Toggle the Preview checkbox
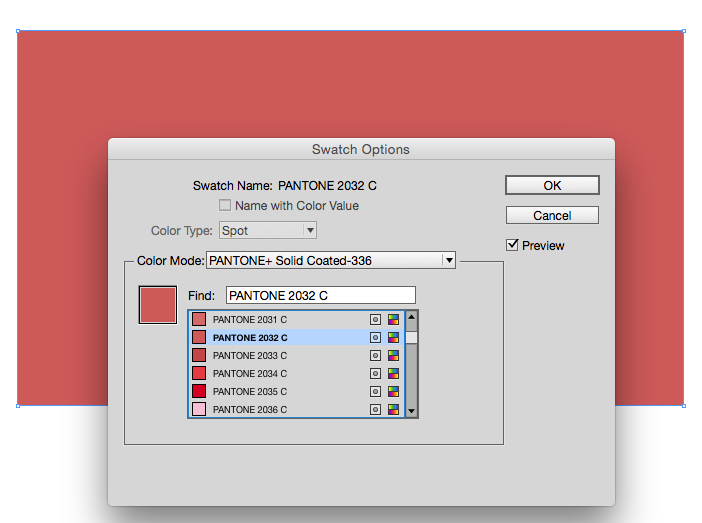The image size is (702, 523). (x=512, y=245)
